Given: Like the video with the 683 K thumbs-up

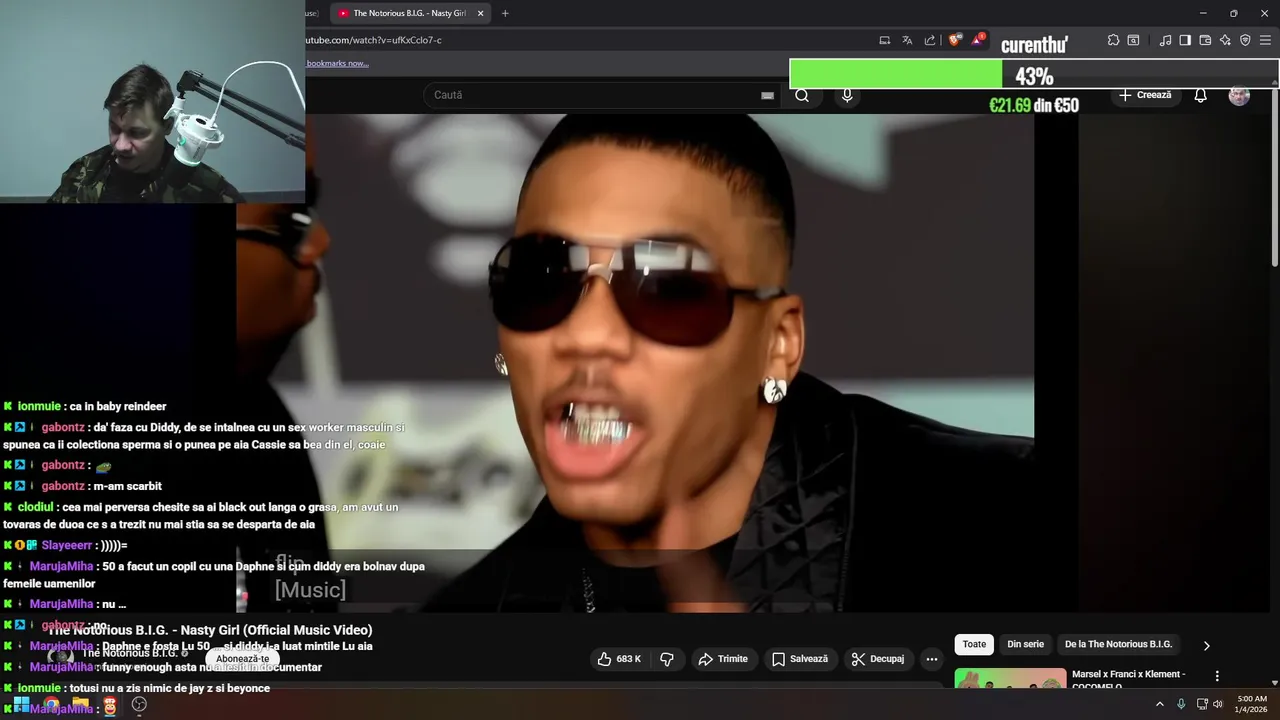Looking at the screenshot, I should 619,659.
